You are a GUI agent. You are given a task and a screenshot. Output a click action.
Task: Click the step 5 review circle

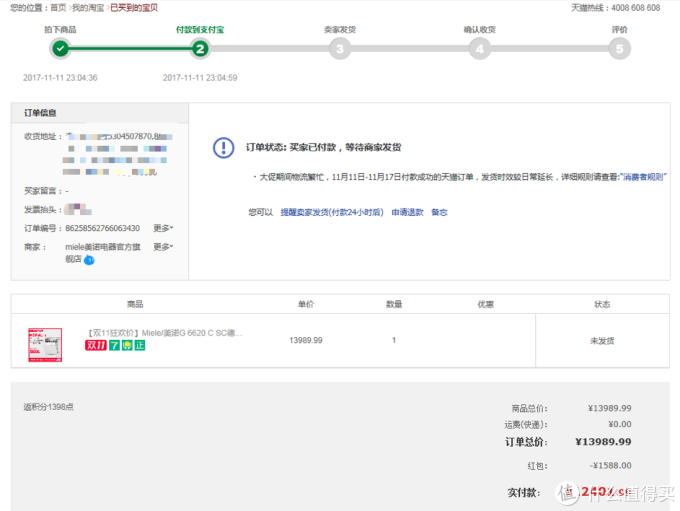click(619, 49)
